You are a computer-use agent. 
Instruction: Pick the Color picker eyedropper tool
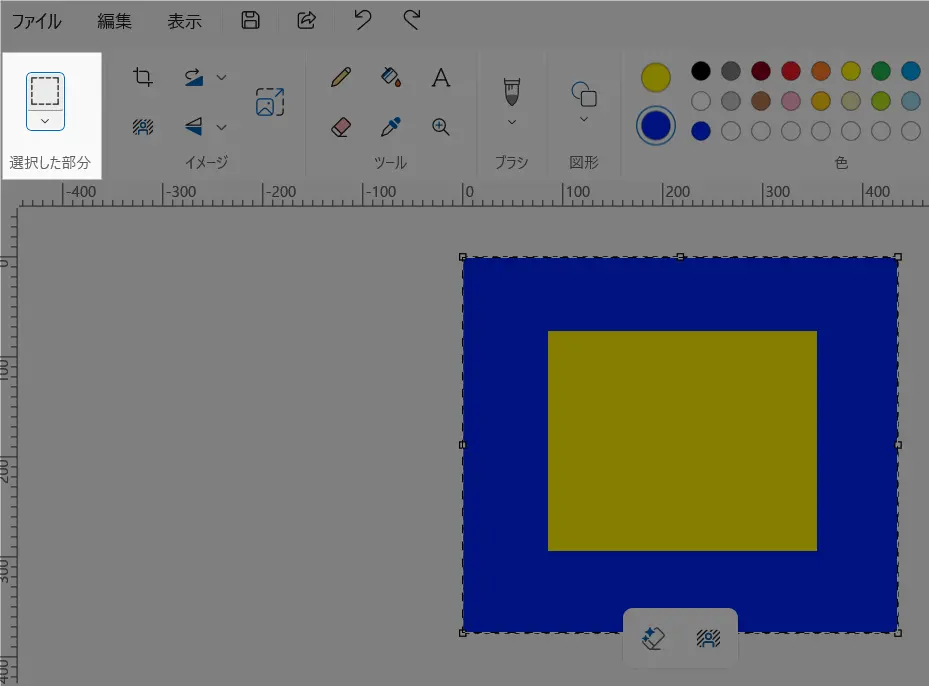pos(391,127)
